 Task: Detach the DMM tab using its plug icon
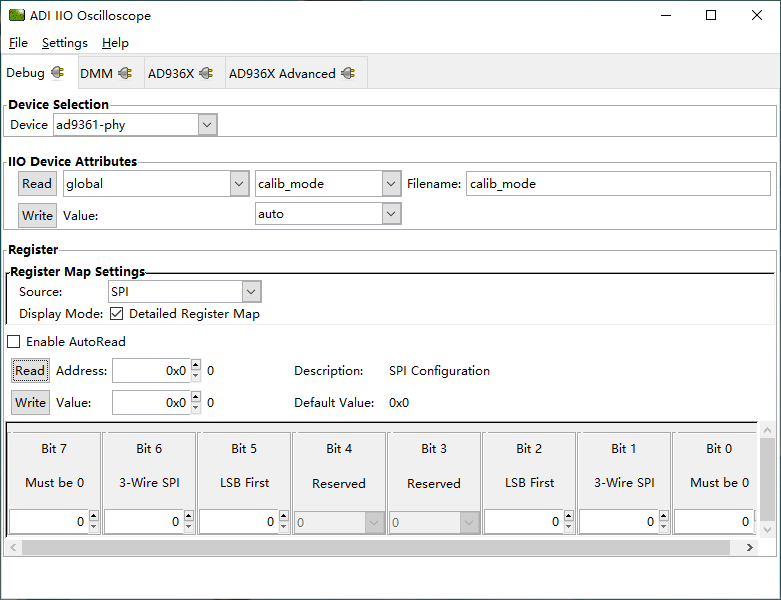[125, 73]
